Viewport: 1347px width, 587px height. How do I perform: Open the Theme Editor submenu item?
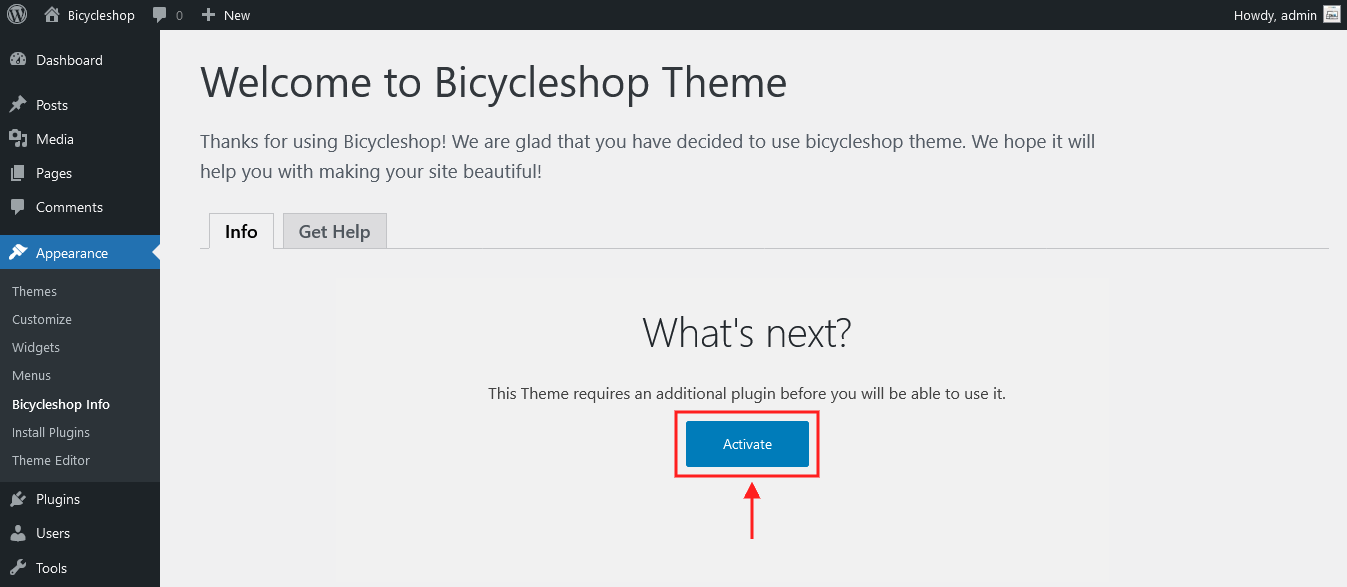[51, 460]
